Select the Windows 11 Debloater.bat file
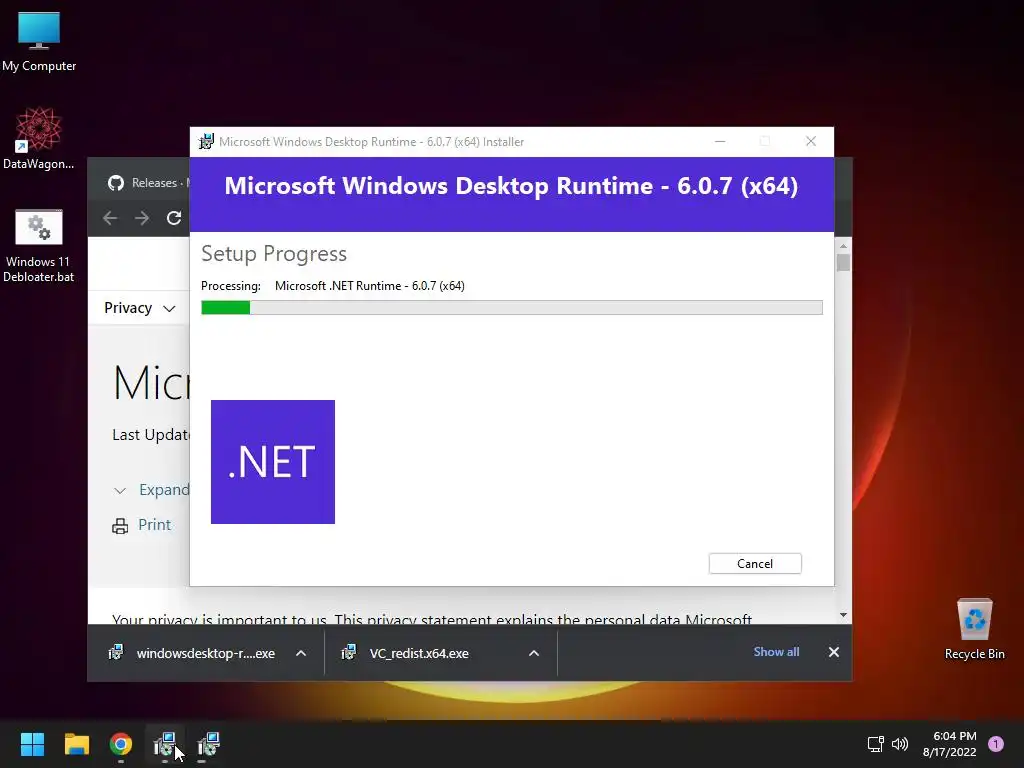This screenshot has width=1024, height=768. 39,246
